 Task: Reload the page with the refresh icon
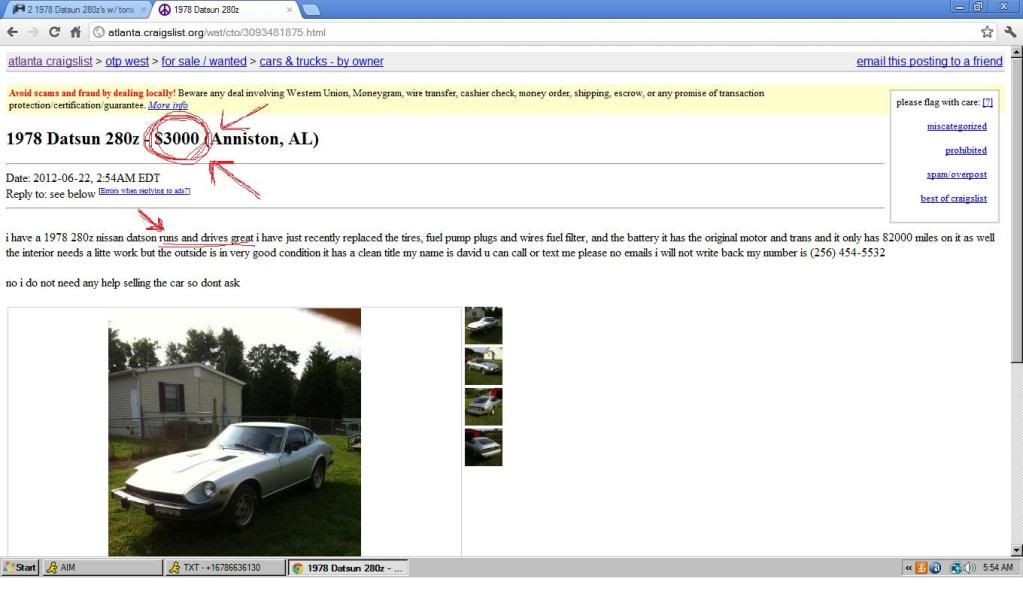pyautogui.click(x=54, y=32)
